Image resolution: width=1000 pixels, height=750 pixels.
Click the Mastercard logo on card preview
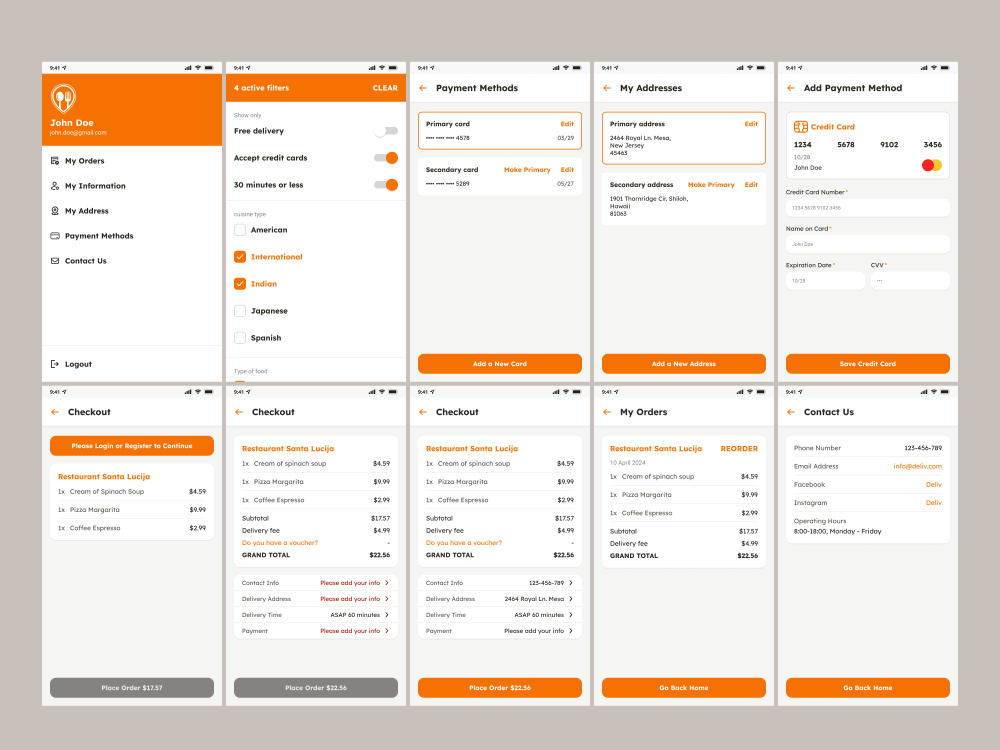932,165
